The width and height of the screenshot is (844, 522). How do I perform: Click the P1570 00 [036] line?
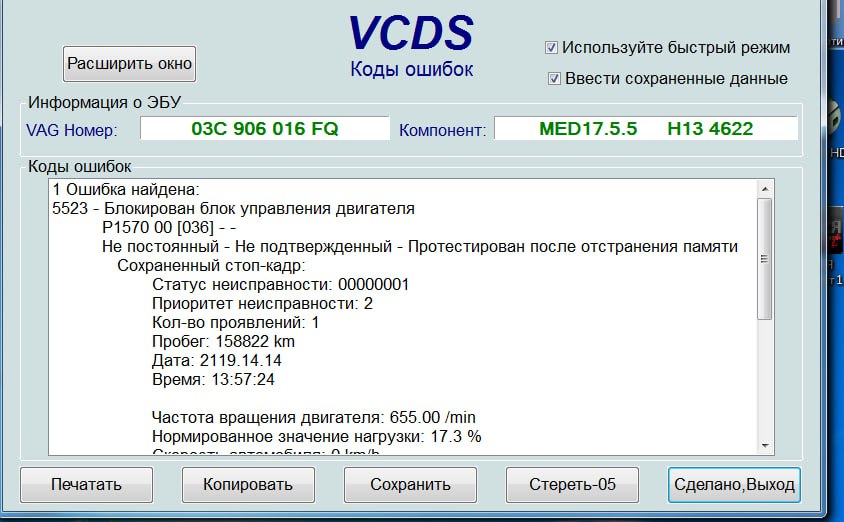pyautogui.click(x=169, y=228)
